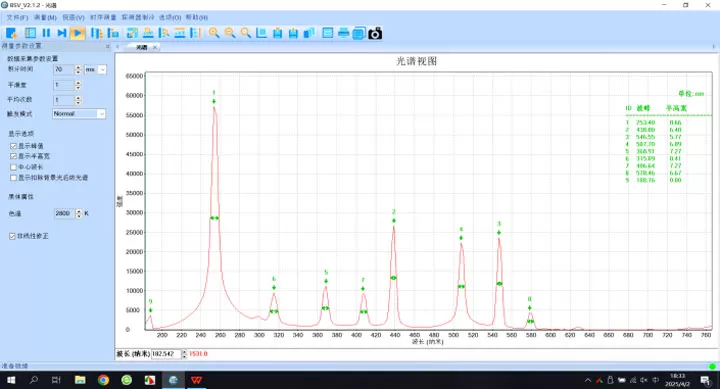The image size is (720, 389).
Task: Click the highlighted continuous play button
Action: coord(78,33)
